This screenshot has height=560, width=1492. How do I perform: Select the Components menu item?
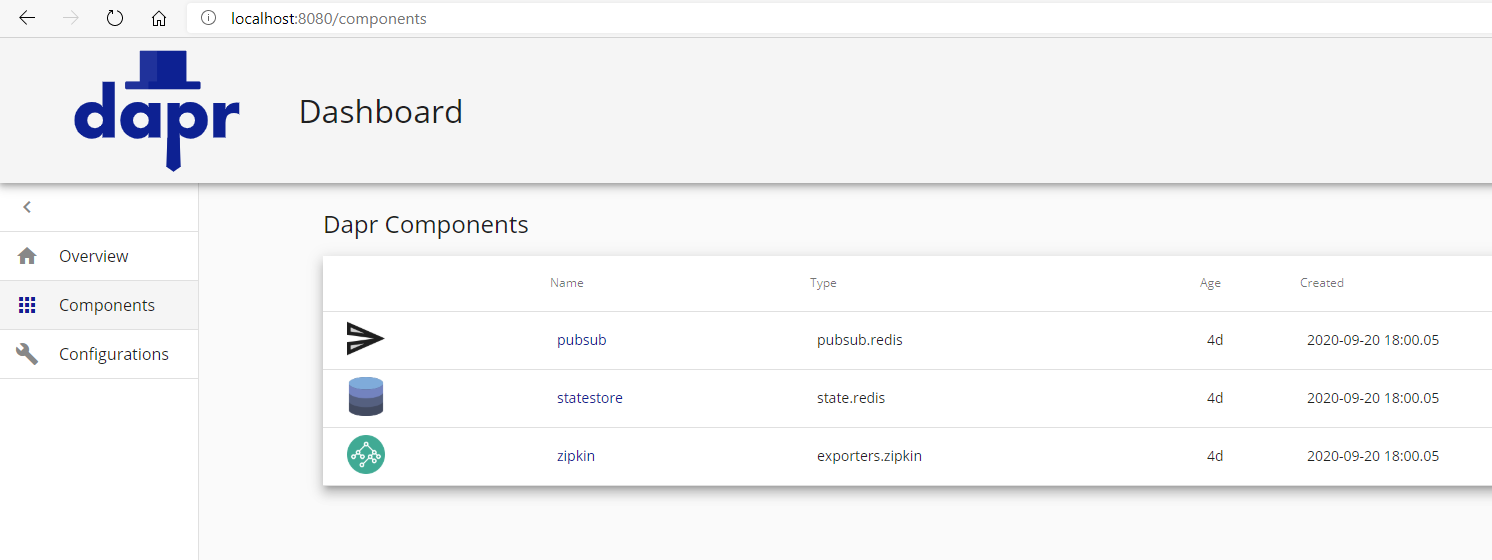tap(106, 305)
